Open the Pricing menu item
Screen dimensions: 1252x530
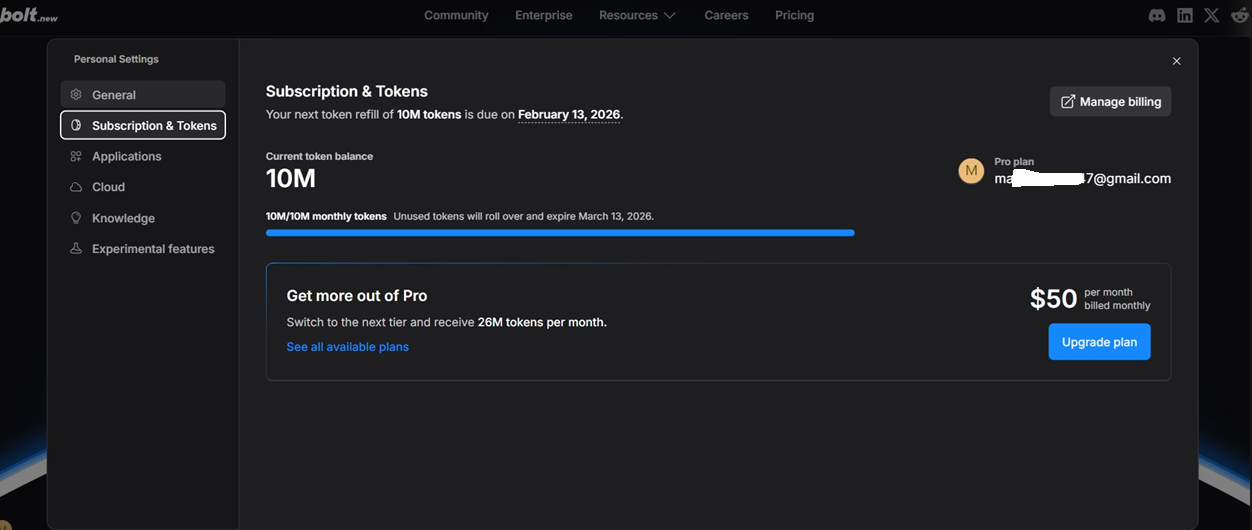pos(794,15)
